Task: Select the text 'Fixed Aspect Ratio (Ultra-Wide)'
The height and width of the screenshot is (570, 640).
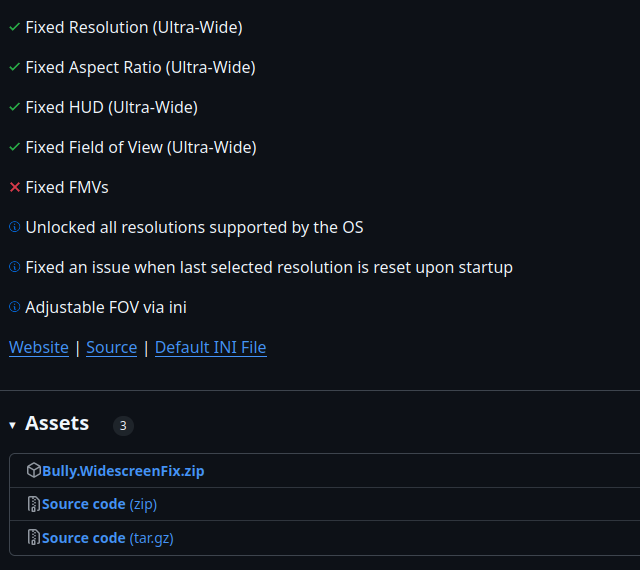Action: 140,68
